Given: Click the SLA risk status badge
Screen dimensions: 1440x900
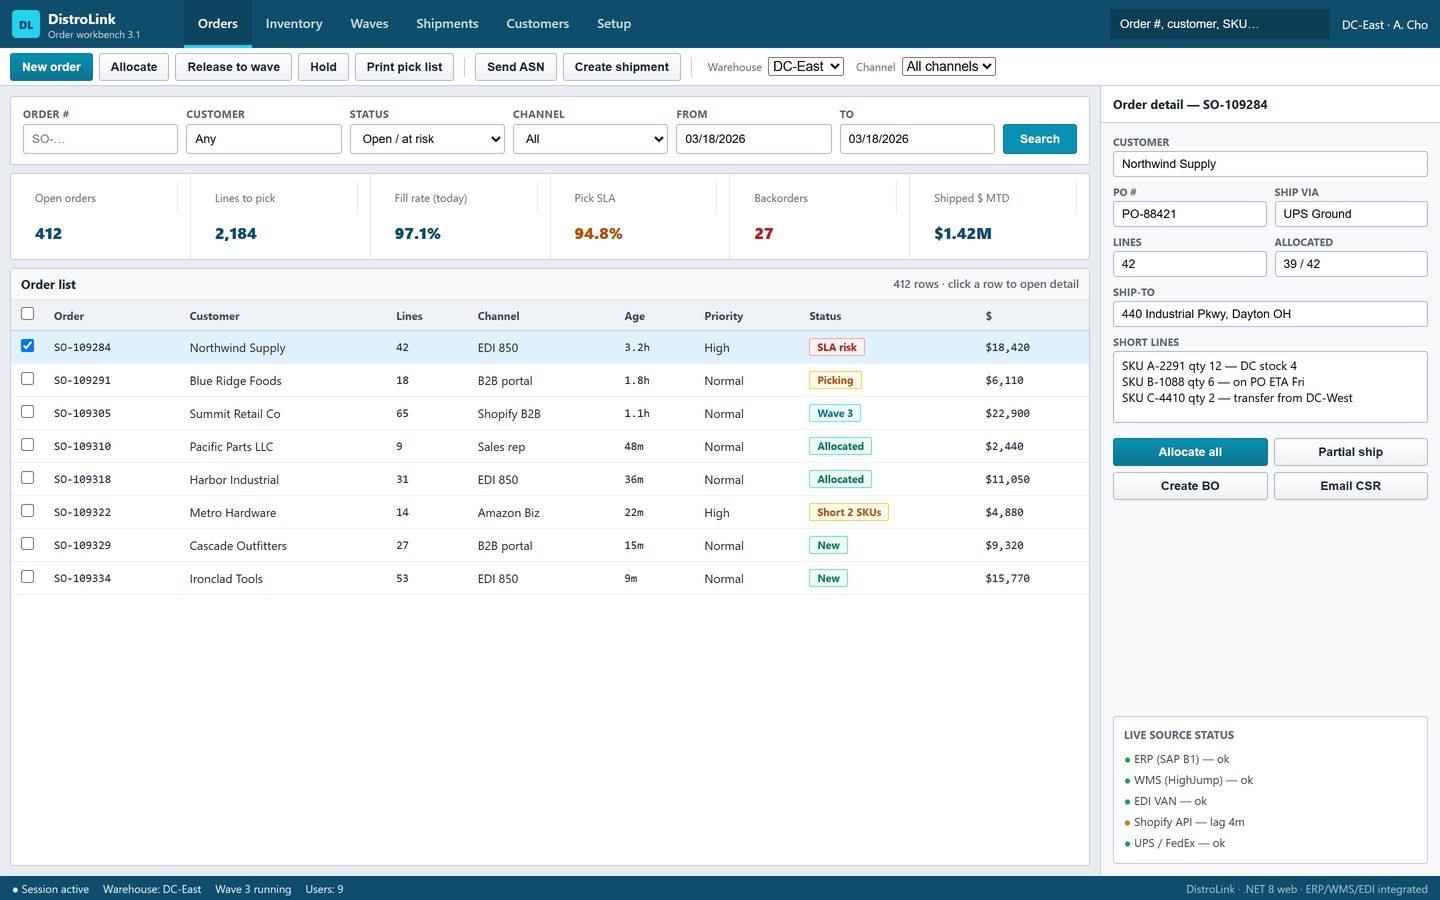Looking at the screenshot, I should (837, 347).
